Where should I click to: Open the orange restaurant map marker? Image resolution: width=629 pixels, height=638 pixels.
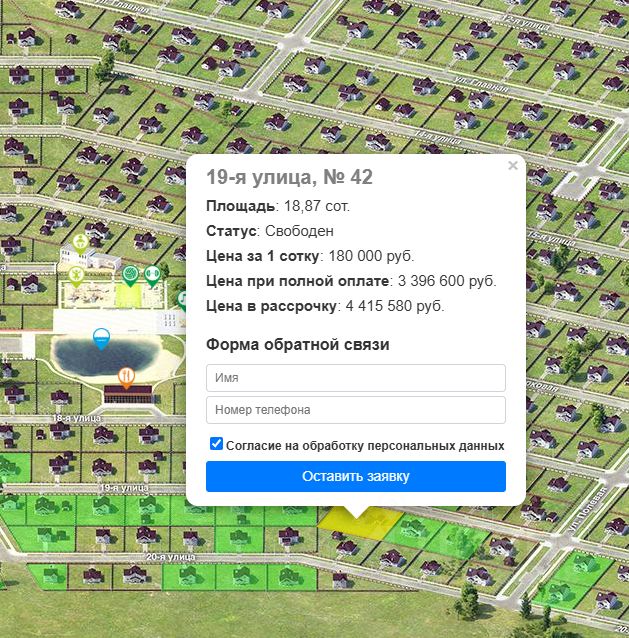click(x=127, y=378)
